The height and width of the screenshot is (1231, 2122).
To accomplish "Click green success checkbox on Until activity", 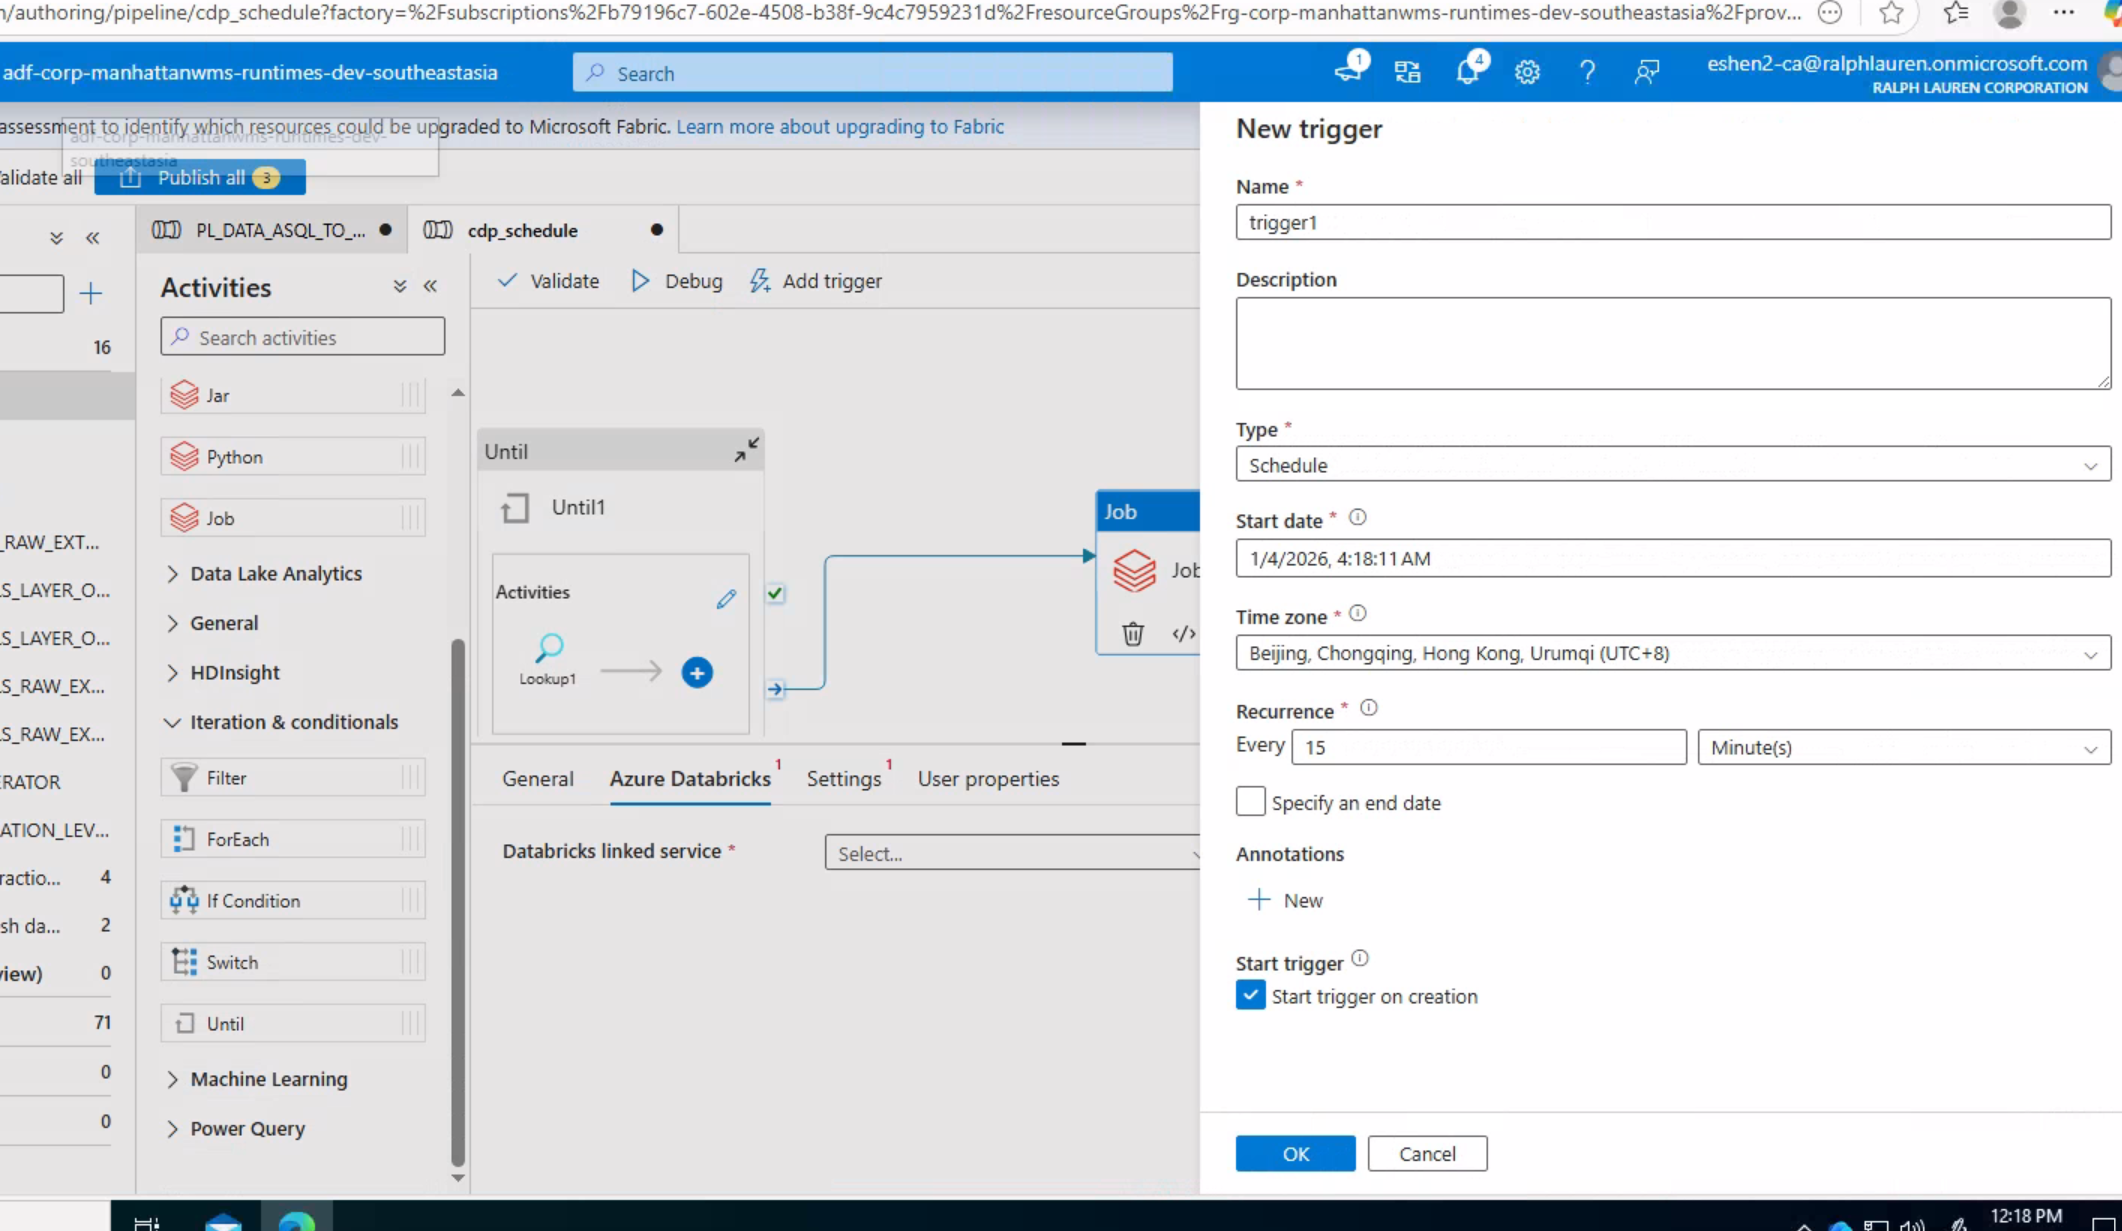I will tap(775, 594).
